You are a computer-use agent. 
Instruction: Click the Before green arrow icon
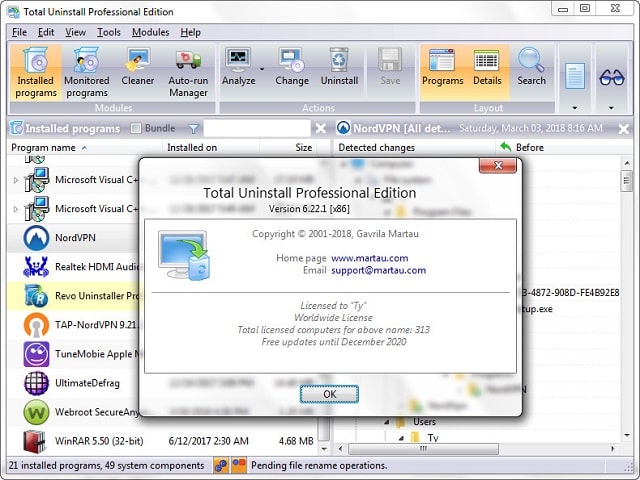505,147
